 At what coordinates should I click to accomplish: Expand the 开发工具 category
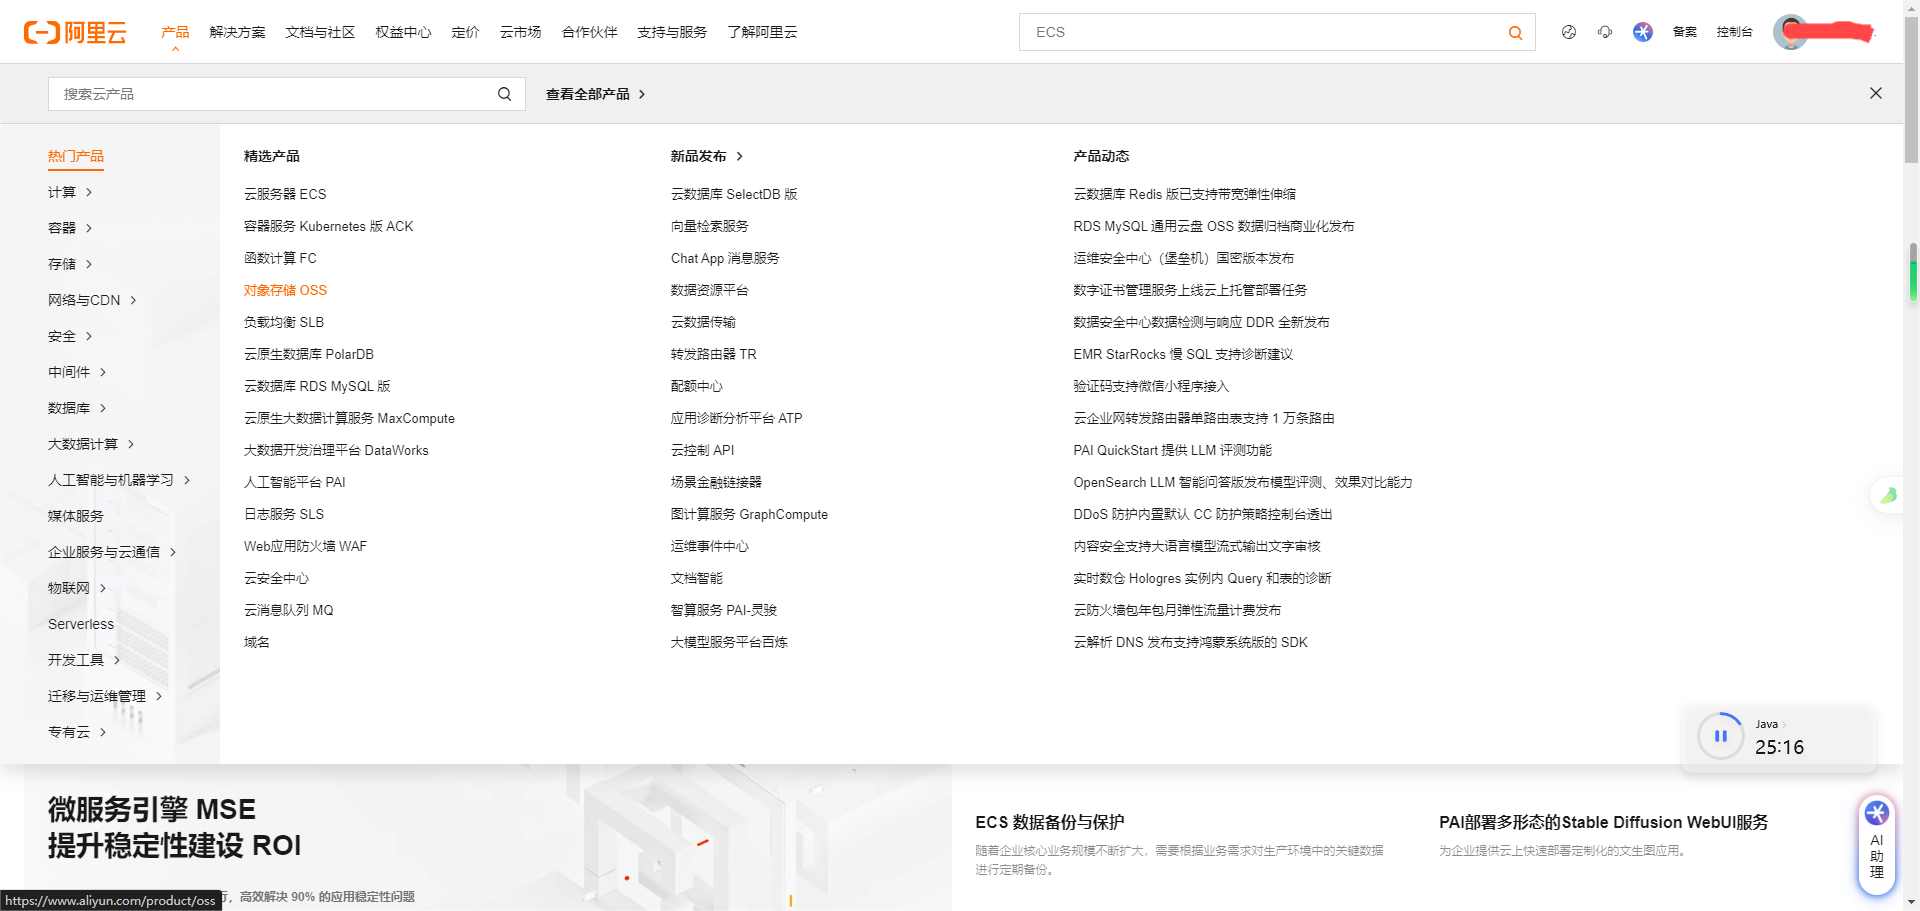tap(84, 660)
